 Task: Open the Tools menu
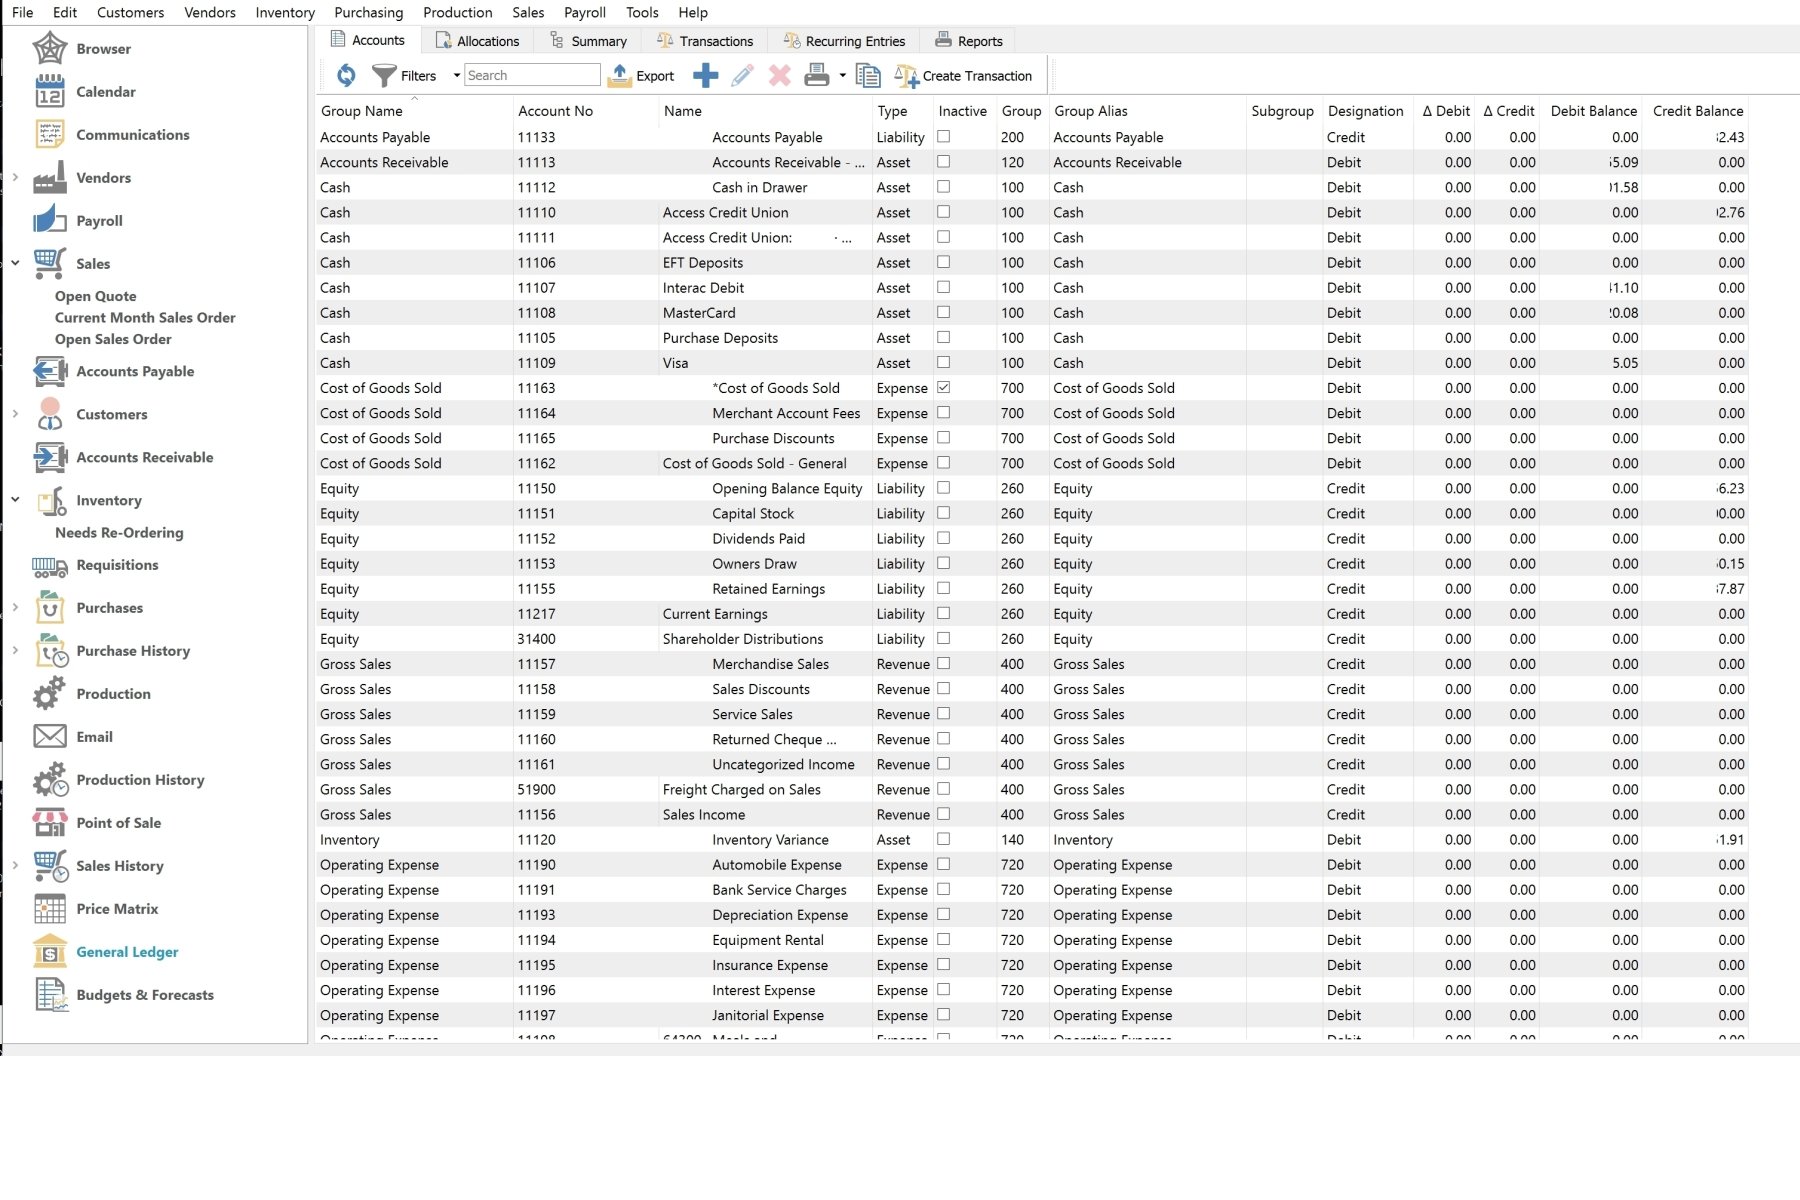(x=642, y=12)
